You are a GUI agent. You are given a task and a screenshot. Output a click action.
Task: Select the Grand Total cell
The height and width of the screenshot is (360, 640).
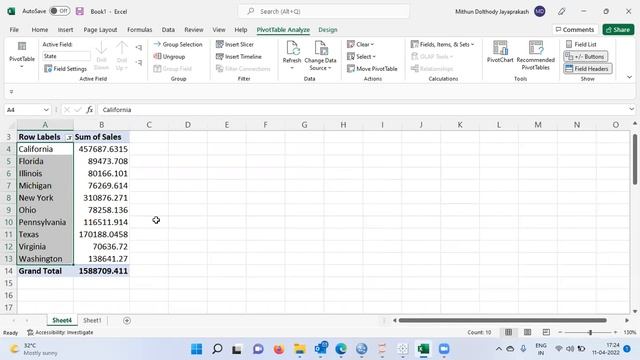[45, 271]
